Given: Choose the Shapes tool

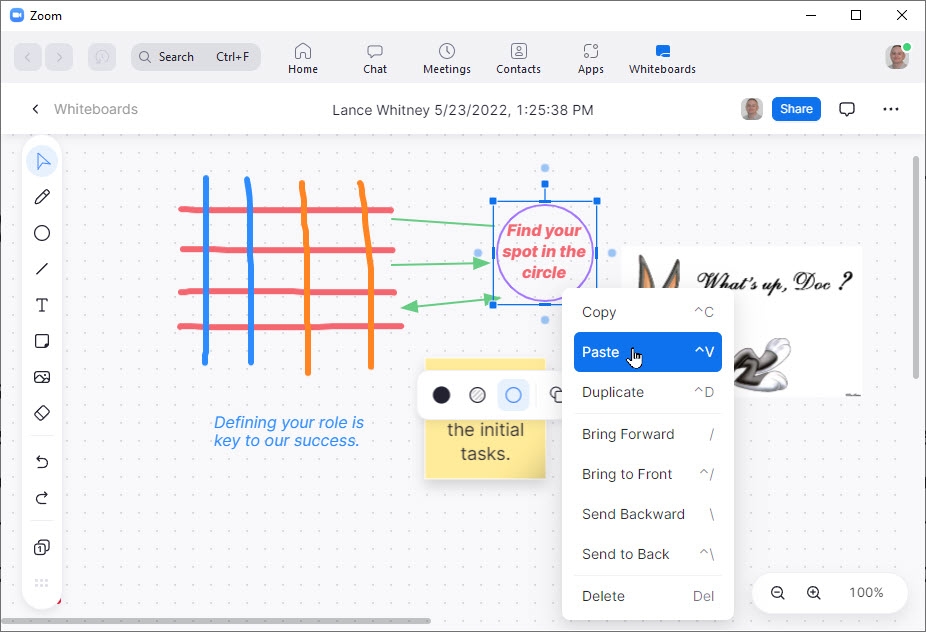Looking at the screenshot, I should tap(42, 233).
